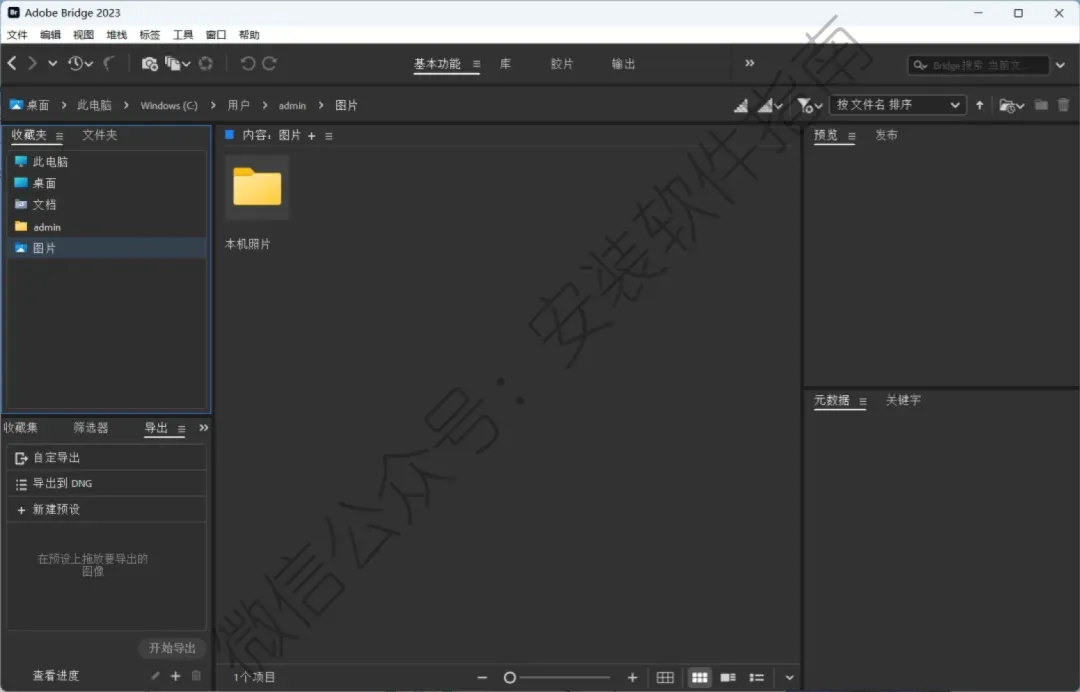1080x692 pixels.
Task: Go forward with the right arrow
Action: click(32, 63)
